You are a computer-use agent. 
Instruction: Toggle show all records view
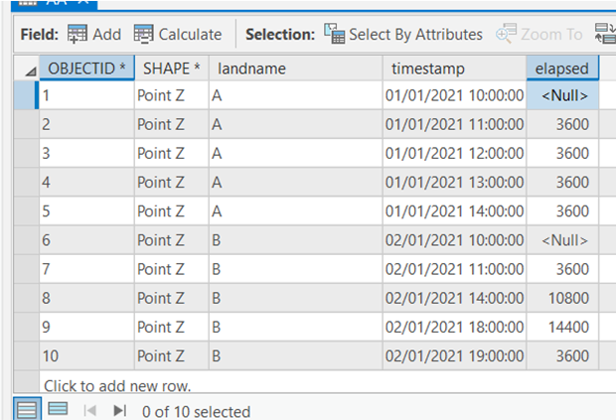point(27,409)
